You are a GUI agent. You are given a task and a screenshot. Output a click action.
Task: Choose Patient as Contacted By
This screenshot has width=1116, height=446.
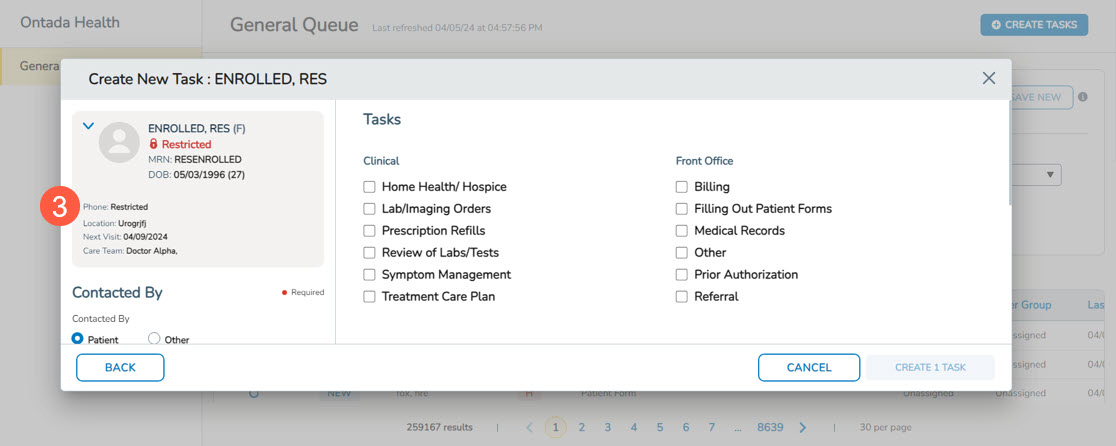78,339
